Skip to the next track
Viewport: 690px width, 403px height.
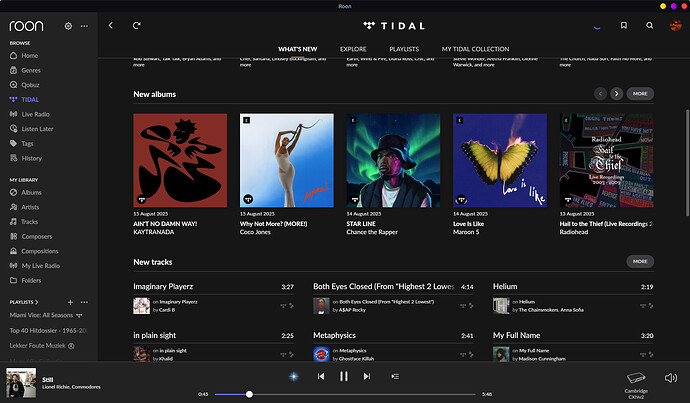pyautogui.click(x=367, y=376)
